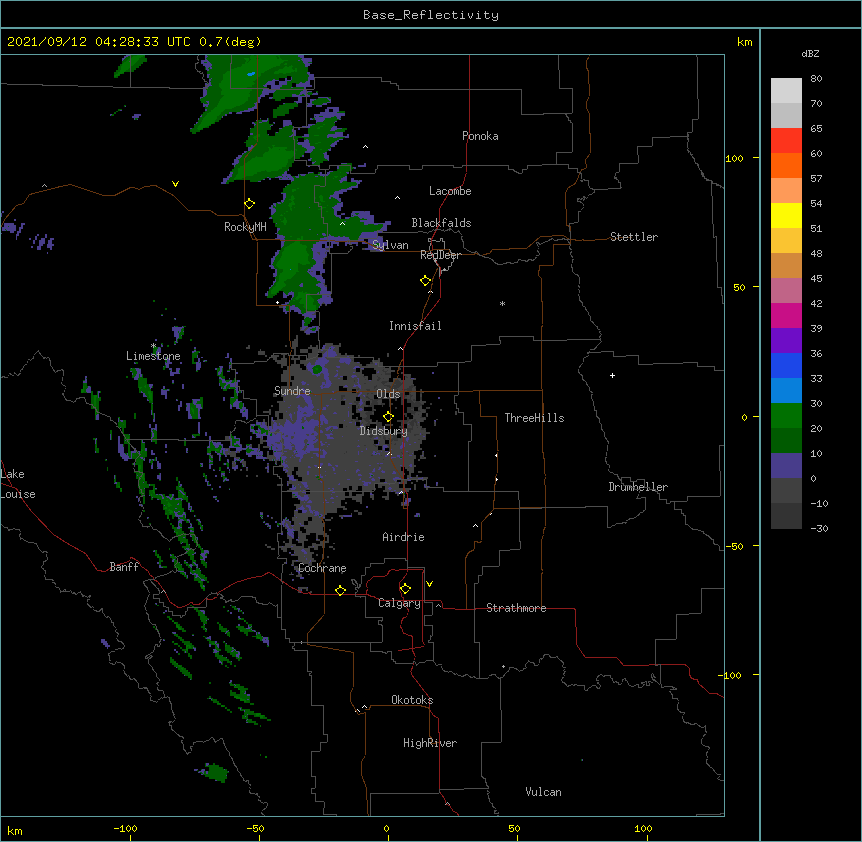Click the yellow diamond marker below Olds
The width and height of the screenshot is (862, 842).
point(388,417)
